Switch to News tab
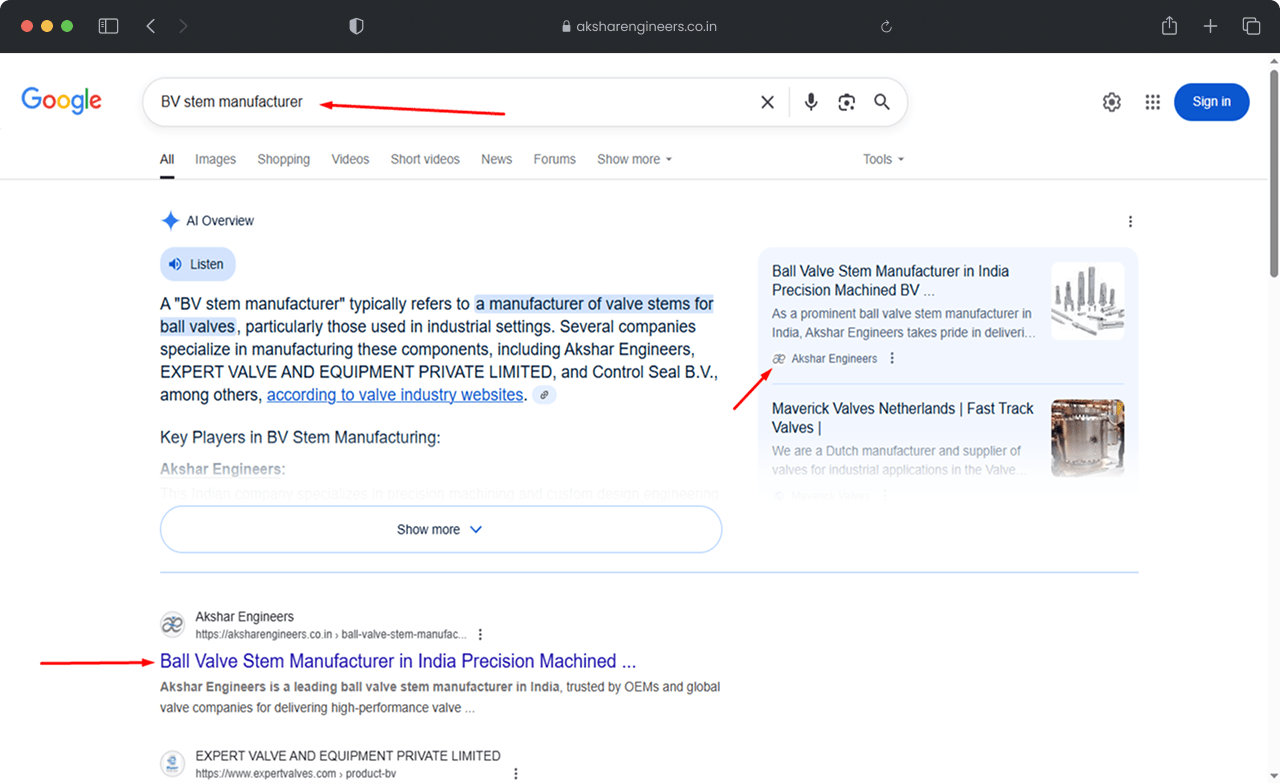This screenshot has width=1280, height=784. [x=496, y=159]
